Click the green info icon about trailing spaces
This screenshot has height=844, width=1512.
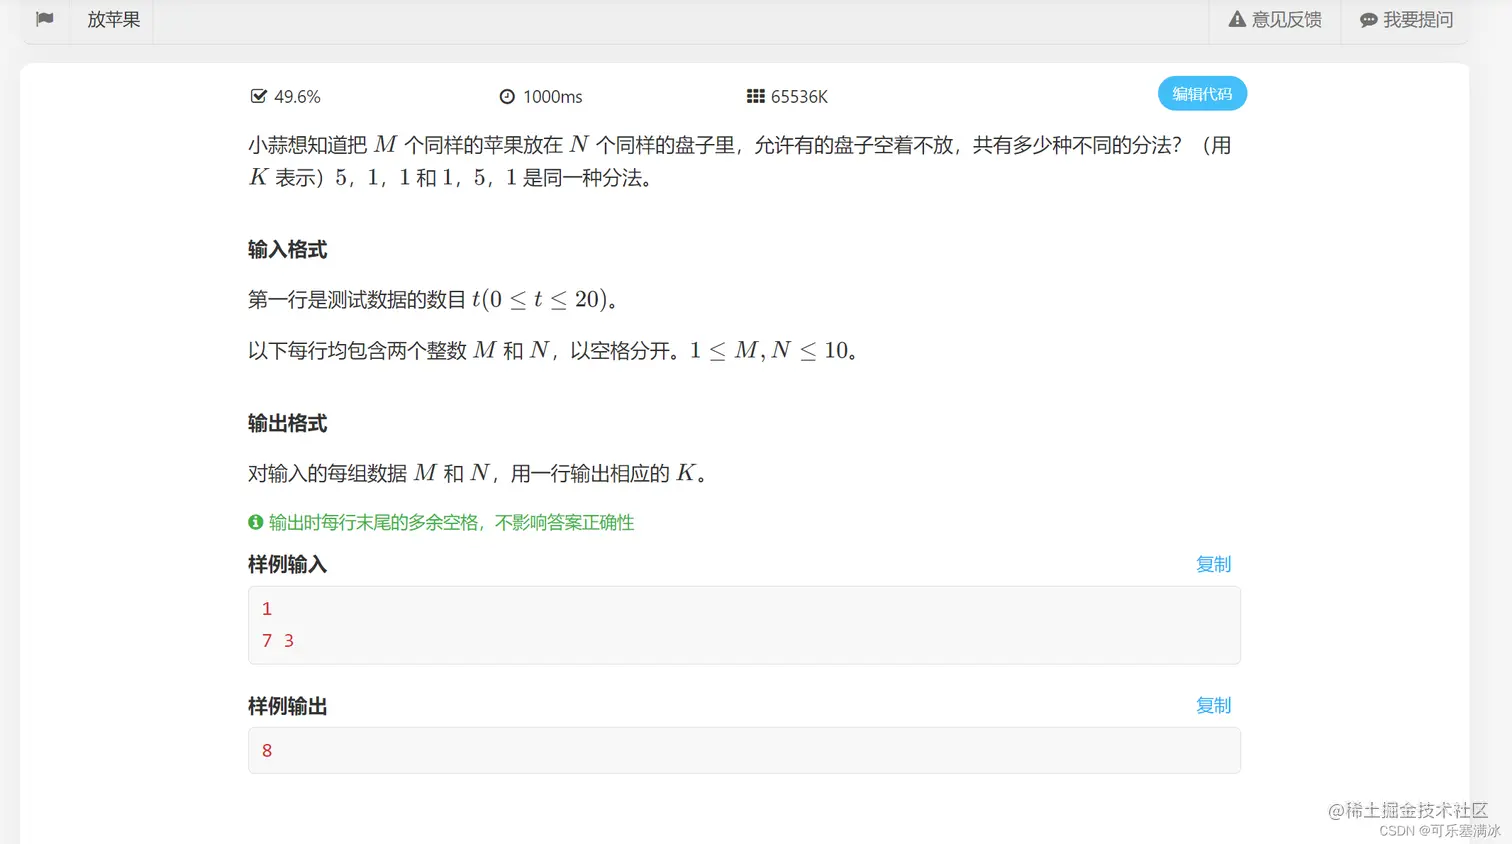[x=253, y=522]
